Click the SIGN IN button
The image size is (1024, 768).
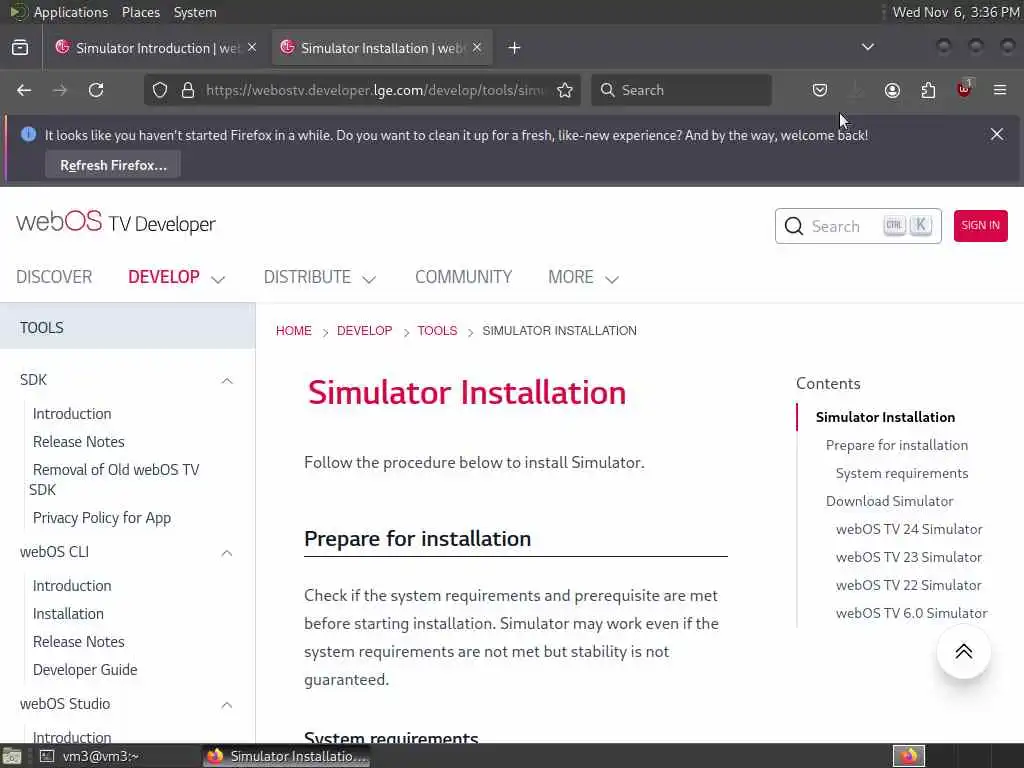click(980, 225)
